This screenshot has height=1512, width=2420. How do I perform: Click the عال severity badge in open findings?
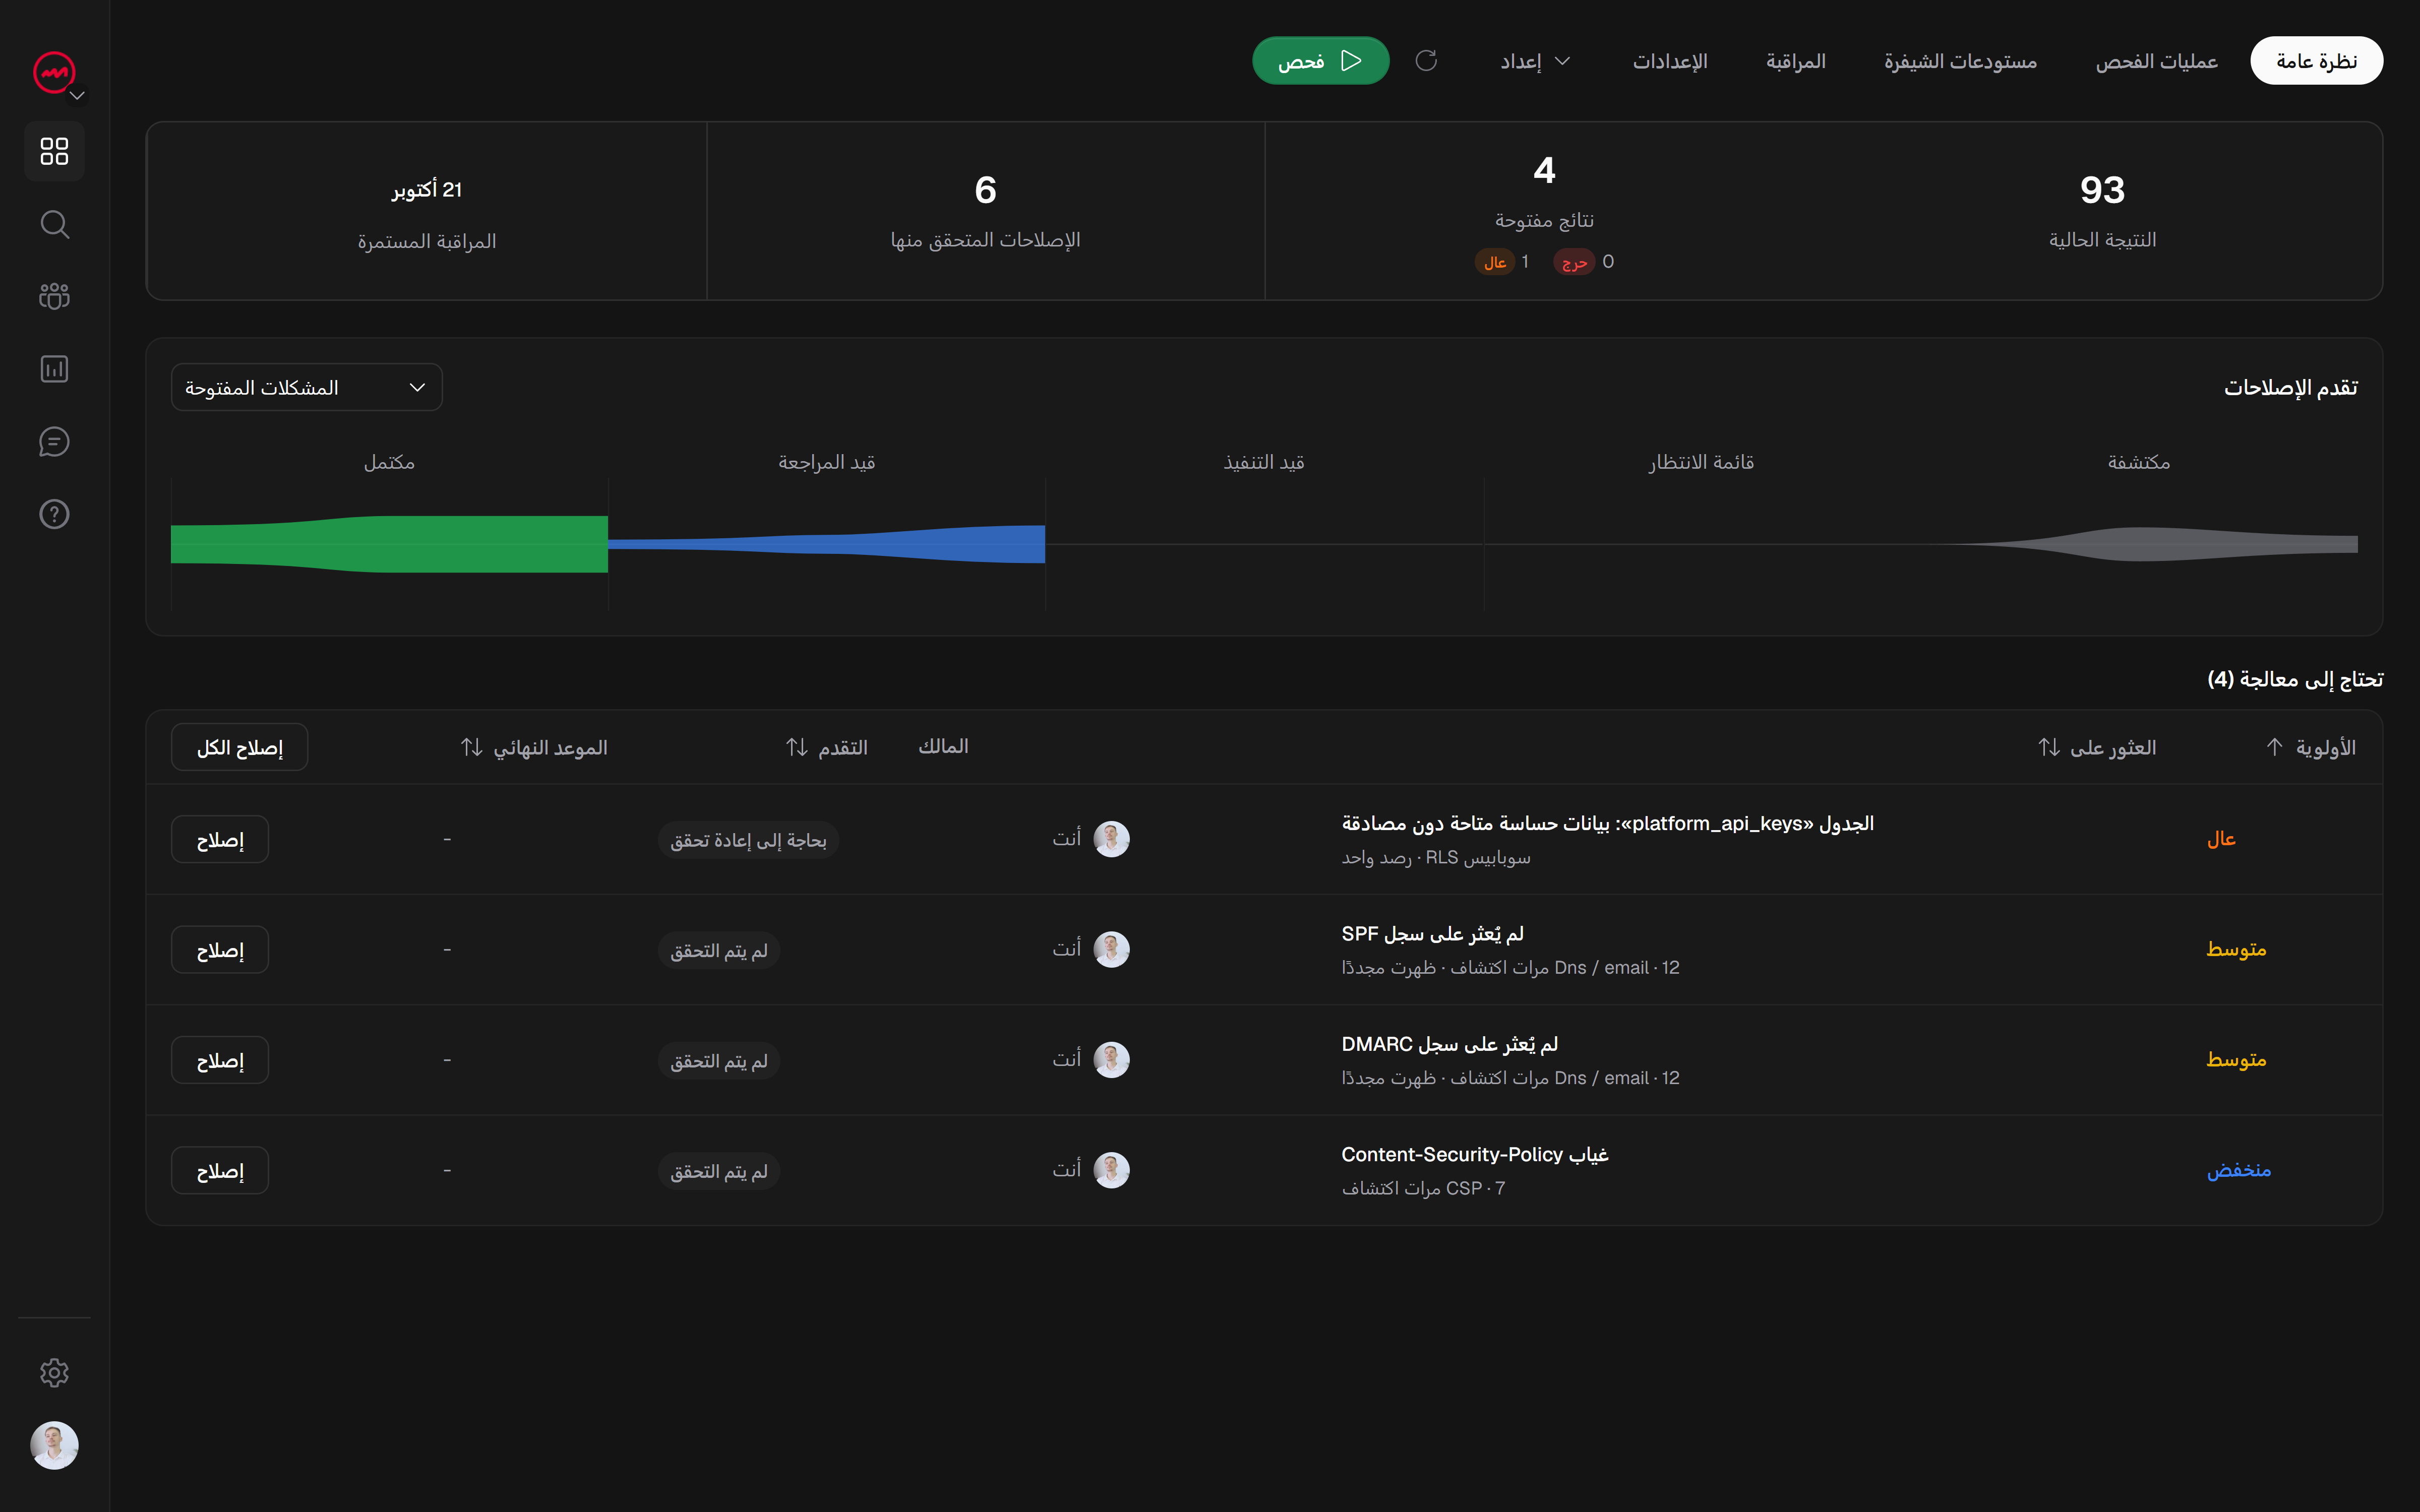tap(1494, 262)
